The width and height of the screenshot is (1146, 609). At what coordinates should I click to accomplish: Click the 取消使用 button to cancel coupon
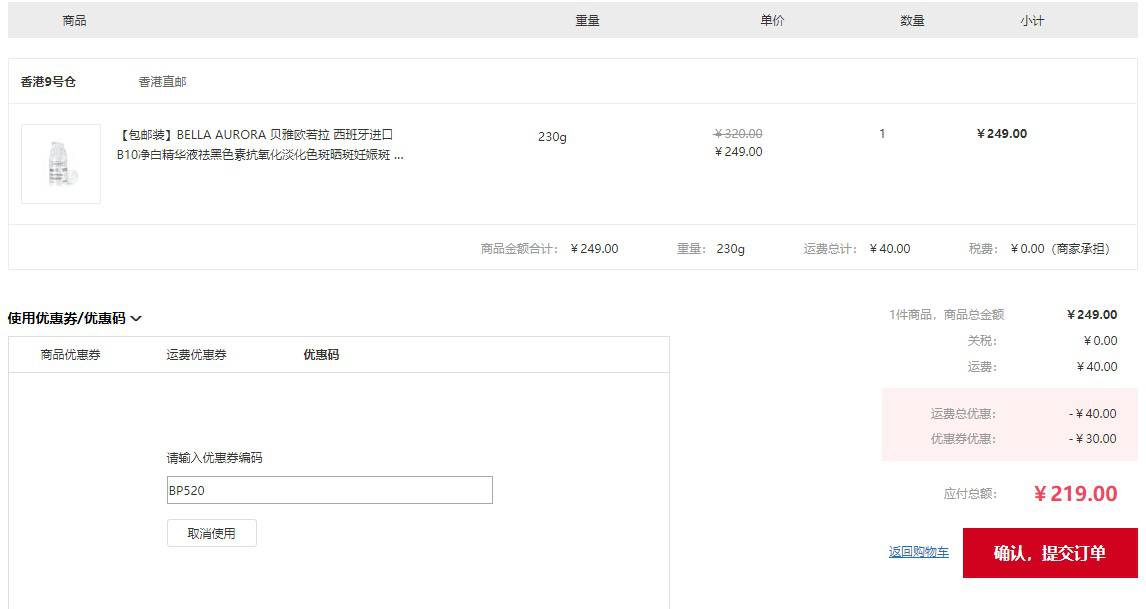point(212,532)
